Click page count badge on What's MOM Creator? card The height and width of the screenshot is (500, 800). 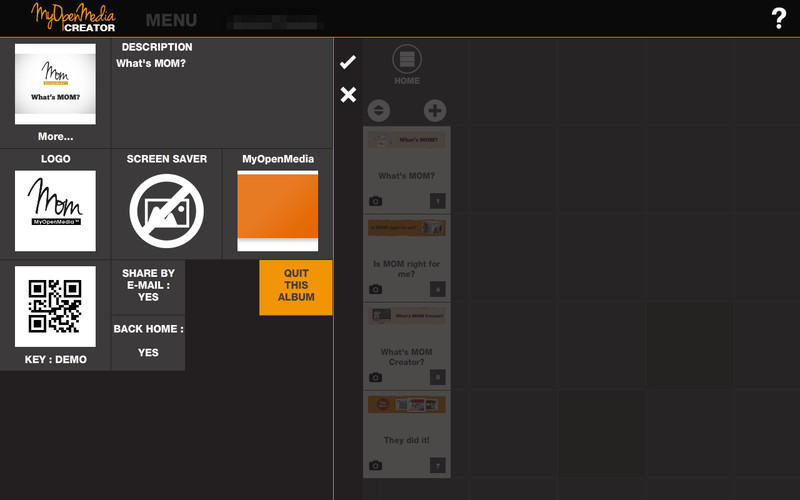point(438,378)
